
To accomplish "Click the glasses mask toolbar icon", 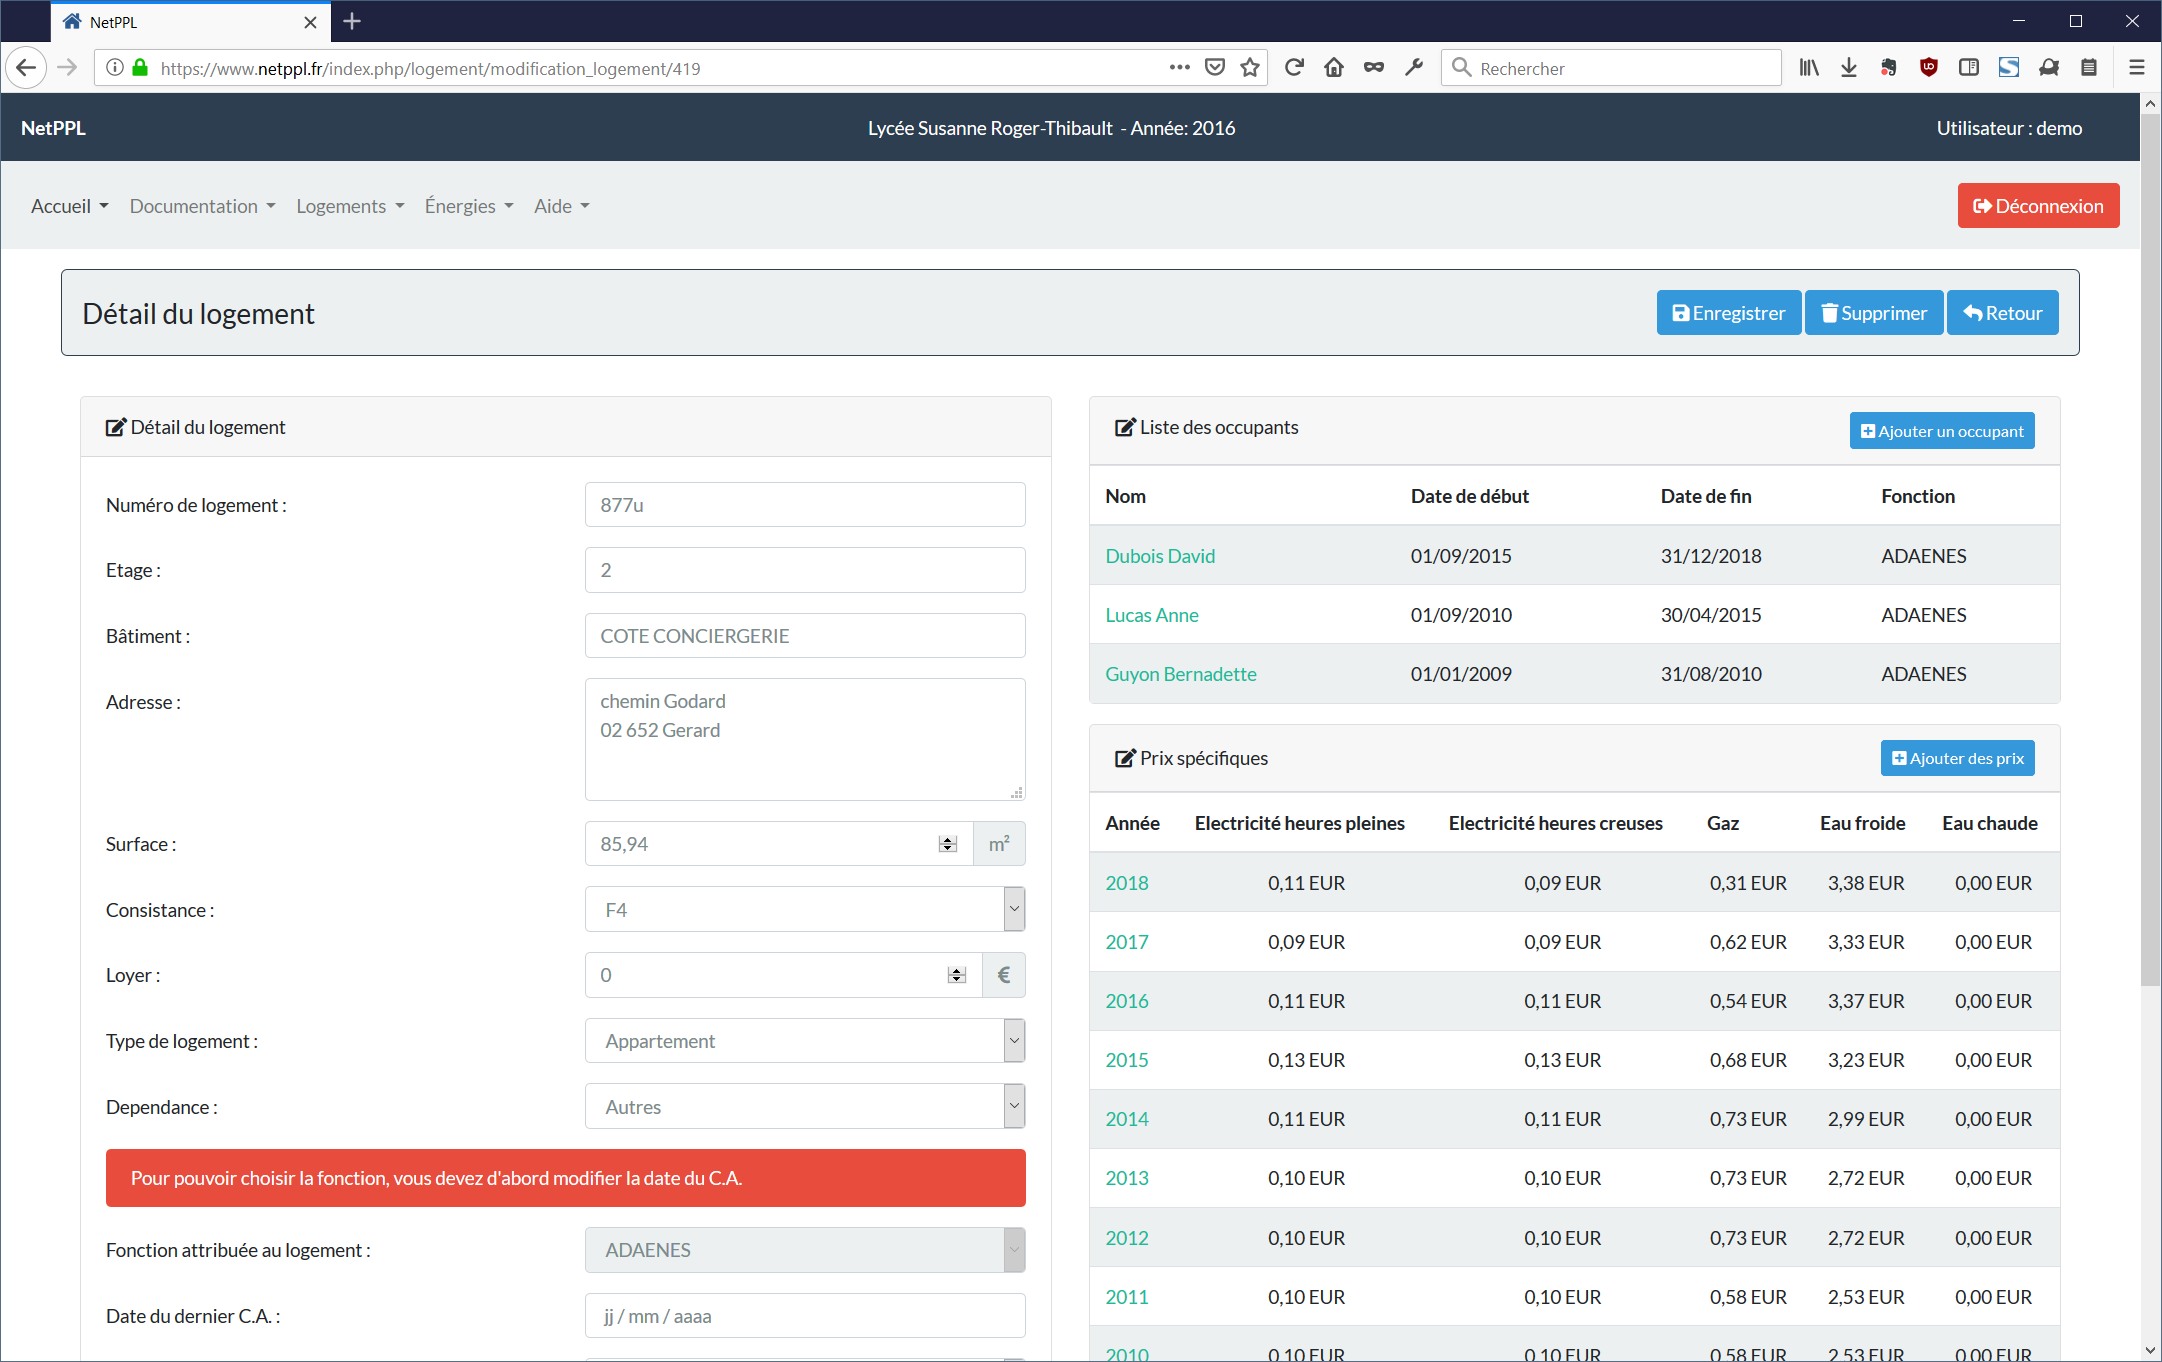I will (x=1374, y=68).
